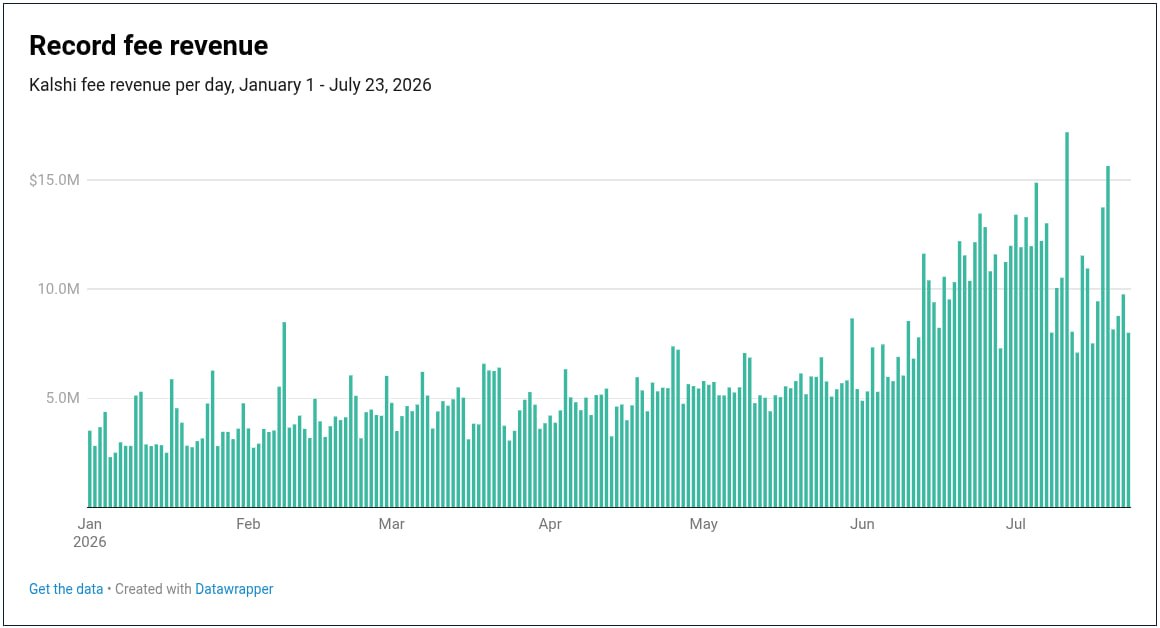Click the tall February spike bar near 8.5M
Viewport: 1160px width, 628px height.
(284, 414)
